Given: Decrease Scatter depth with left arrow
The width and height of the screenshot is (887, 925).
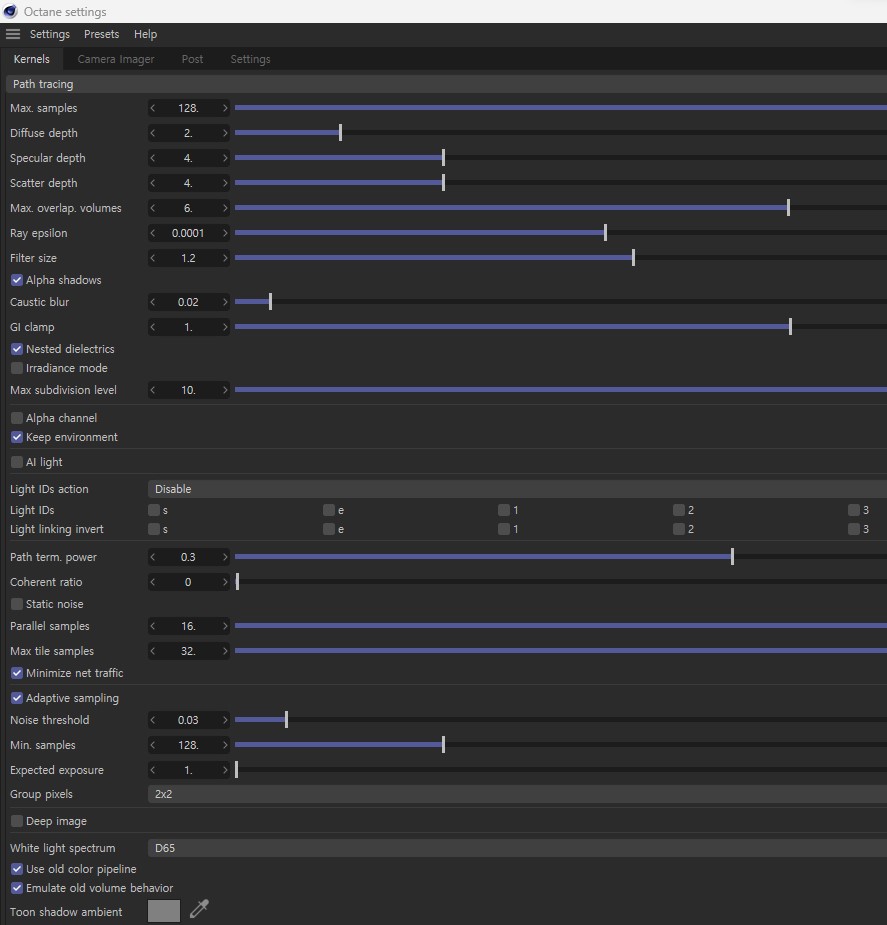Looking at the screenshot, I should point(153,183).
